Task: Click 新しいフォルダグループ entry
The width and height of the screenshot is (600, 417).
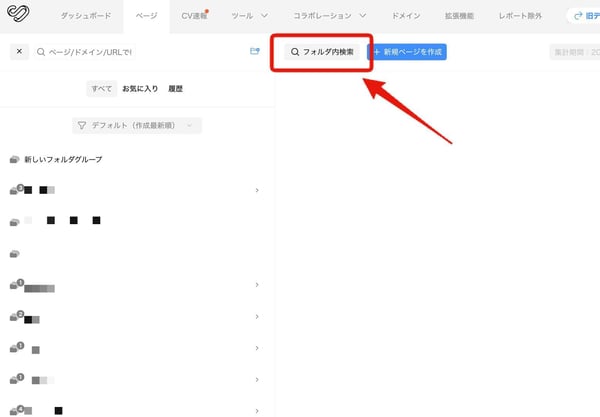Action: (63, 160)
